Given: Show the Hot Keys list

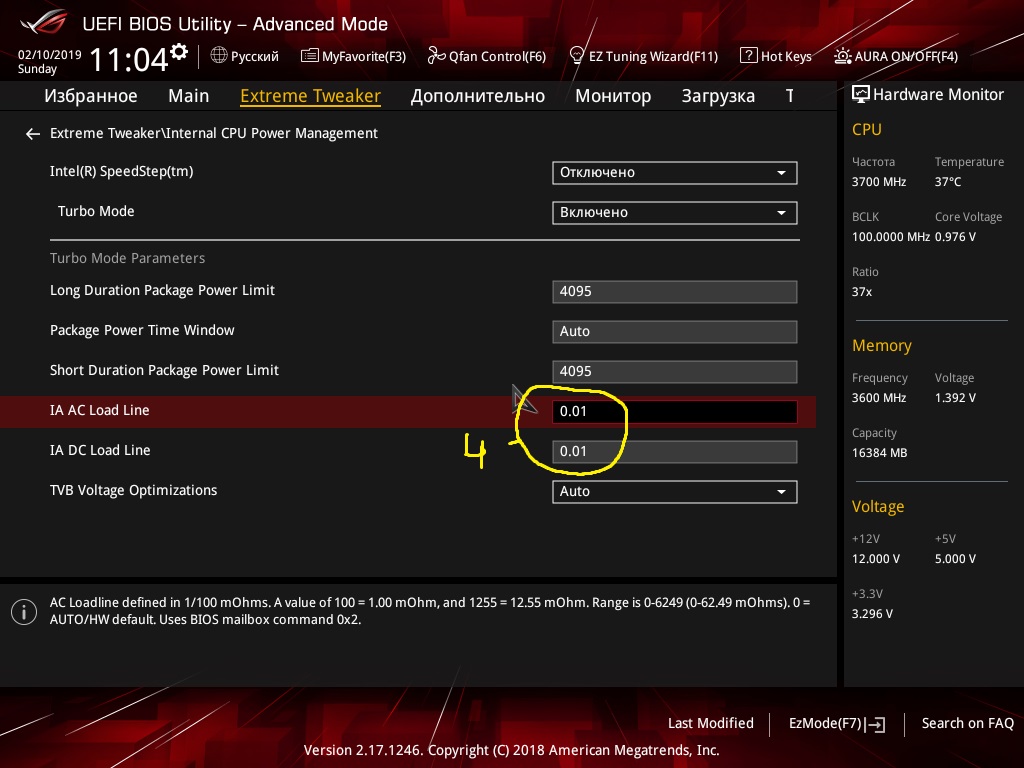Looking at the screenshot, I should click(786, 56).
